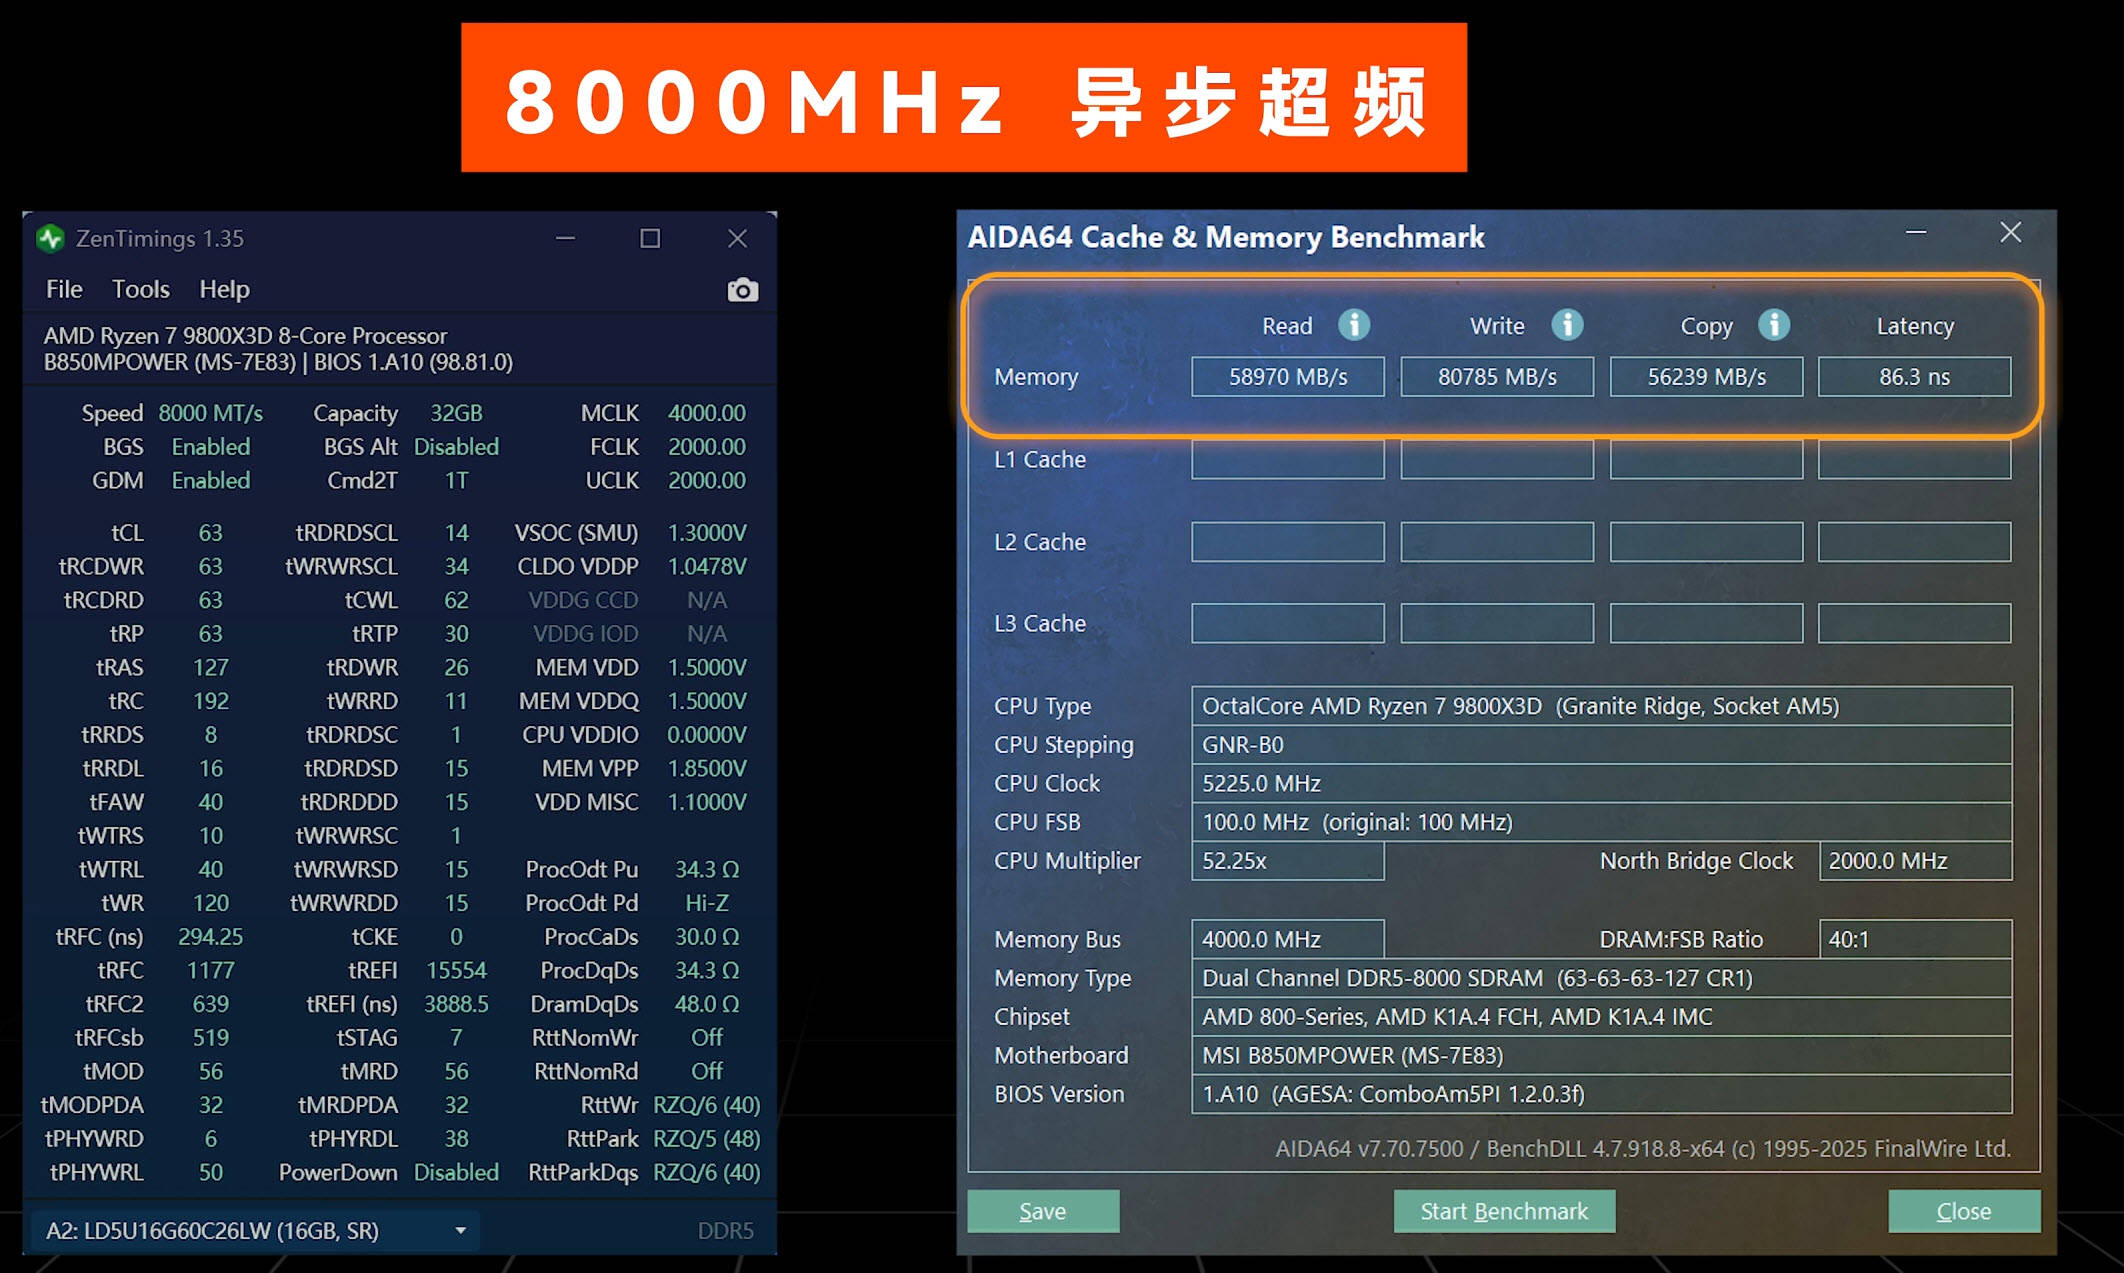Click the CPU Multiplier value field
Viewport: 2124px width, 1273px height.
pyautogui.click(x=1287, y=861)
